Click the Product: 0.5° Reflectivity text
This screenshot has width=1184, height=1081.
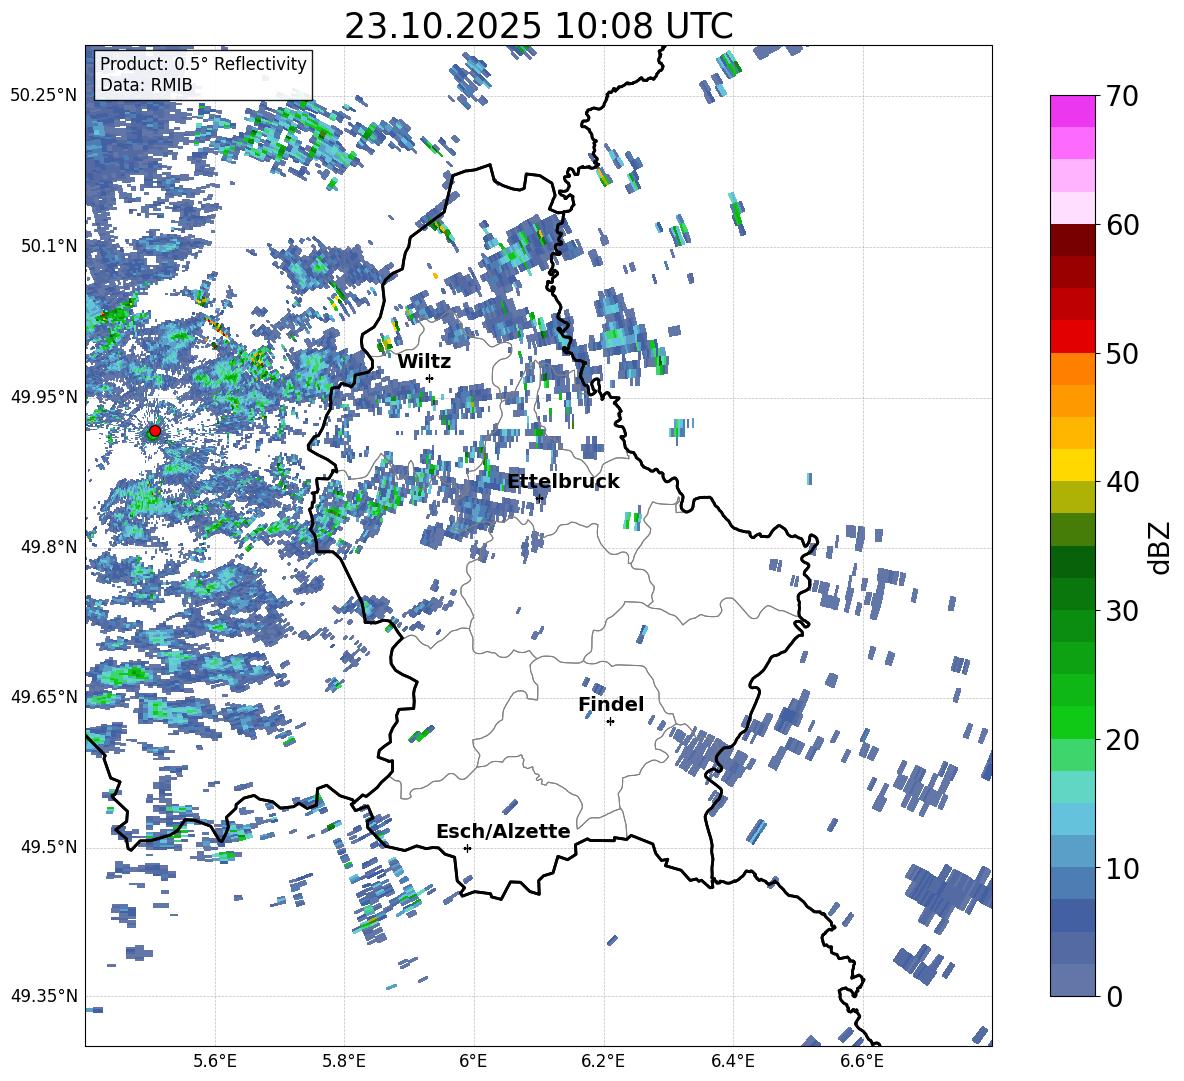click(203, 63)
